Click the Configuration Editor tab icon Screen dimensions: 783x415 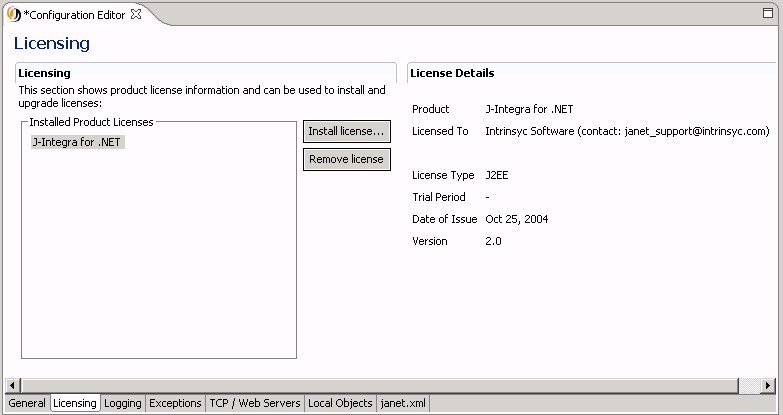coord(14,14)
